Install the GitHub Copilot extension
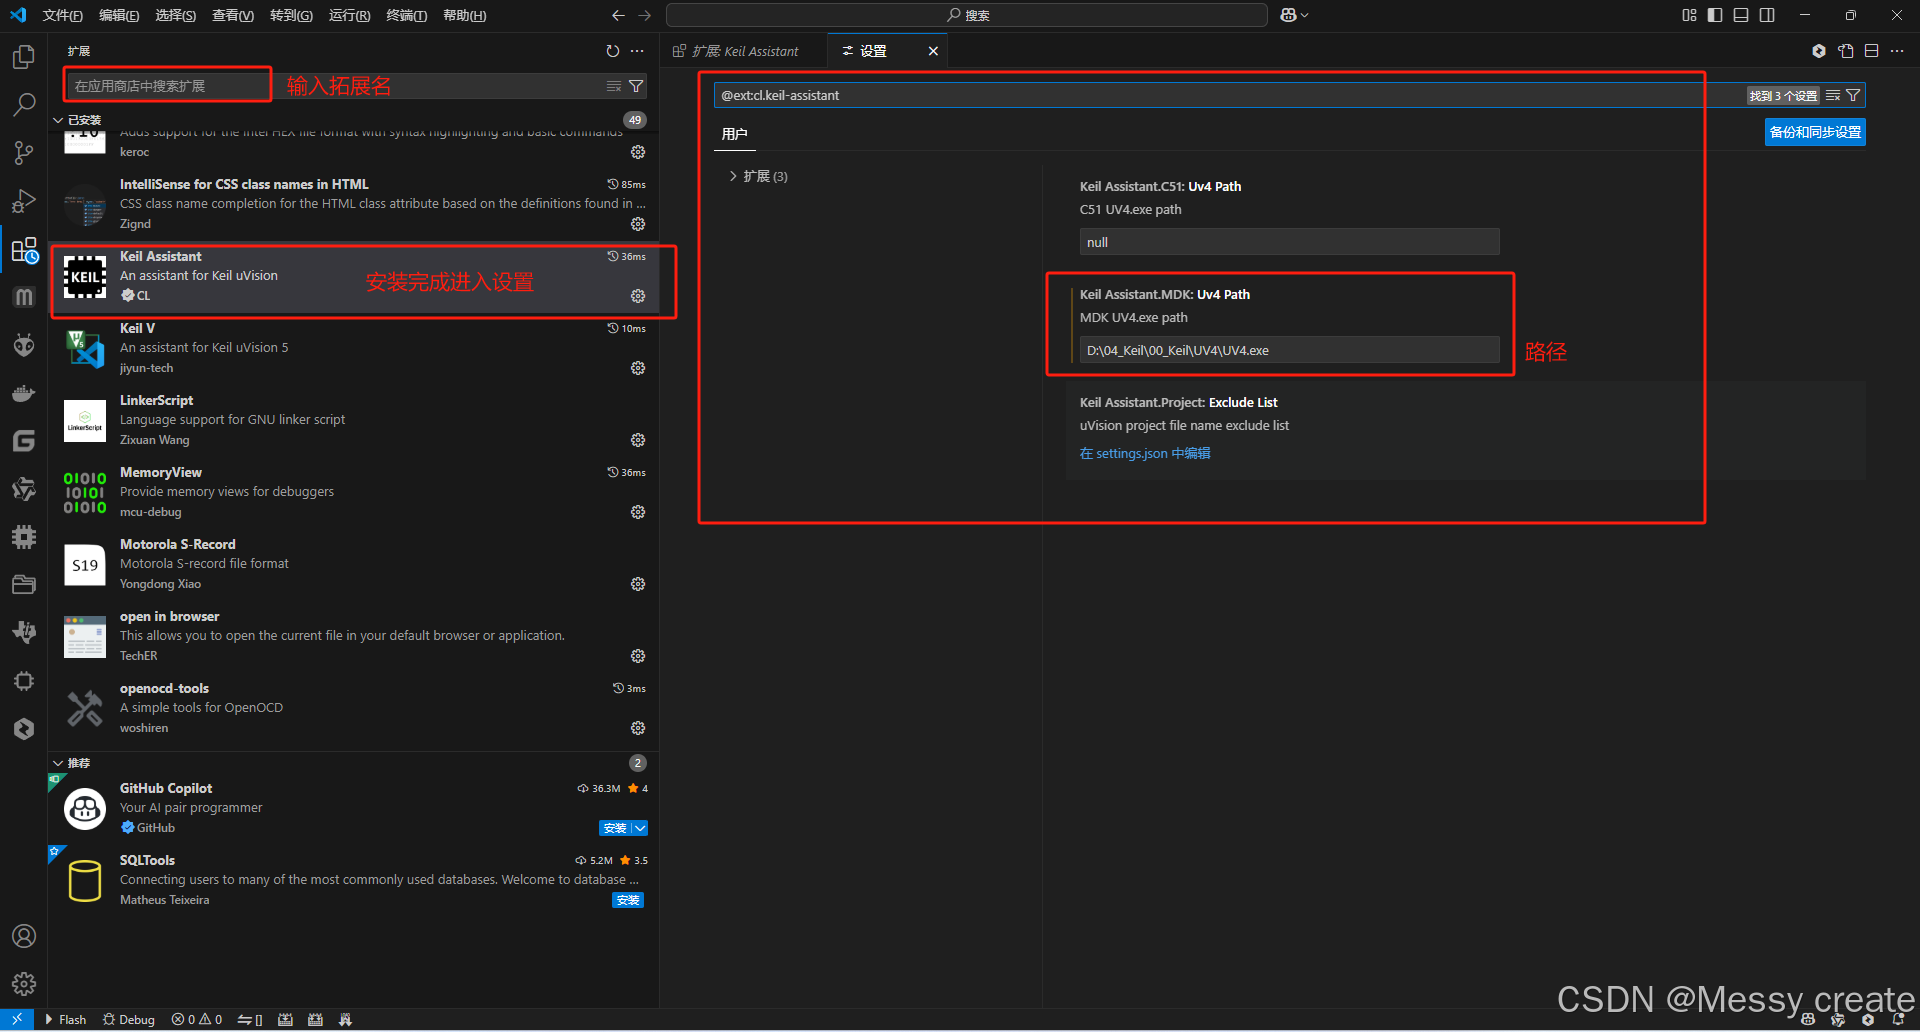Viewport: 1920px width, 1032px height. 614,828
